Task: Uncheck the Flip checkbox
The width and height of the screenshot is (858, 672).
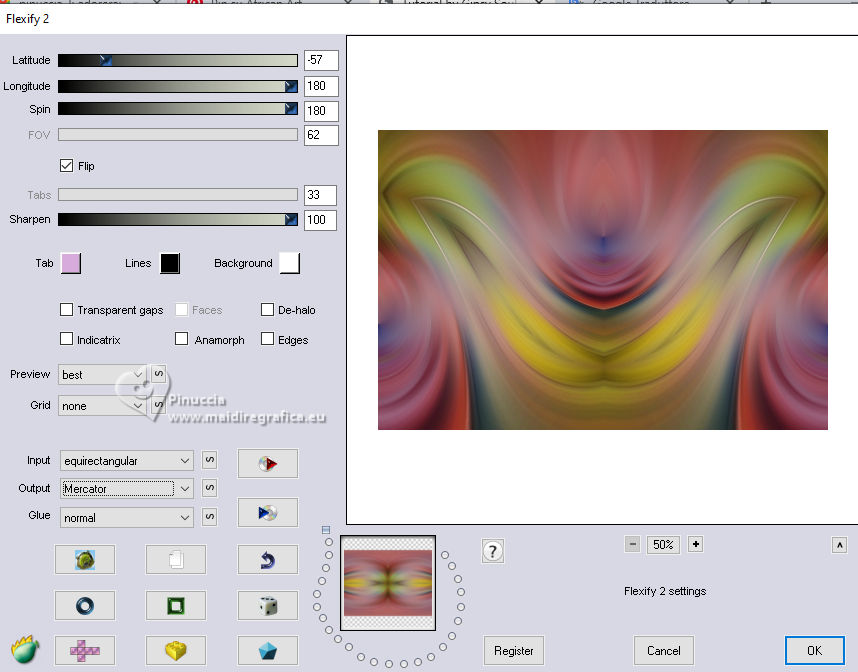Action: click(x=66, y=165)
